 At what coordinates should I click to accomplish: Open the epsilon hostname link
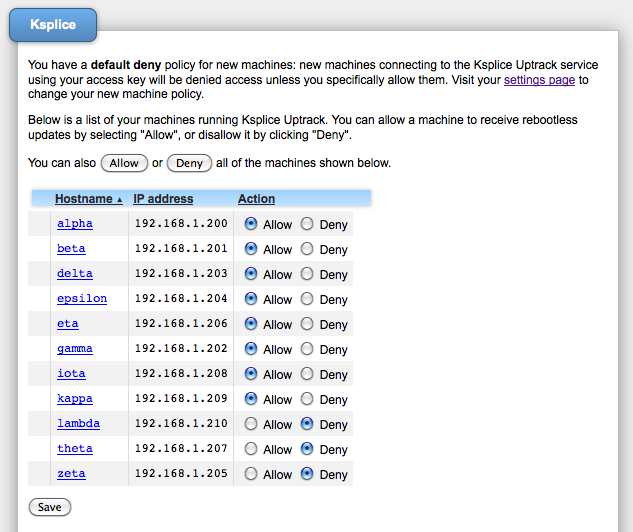pyautogui.click(x=81, y=299)
